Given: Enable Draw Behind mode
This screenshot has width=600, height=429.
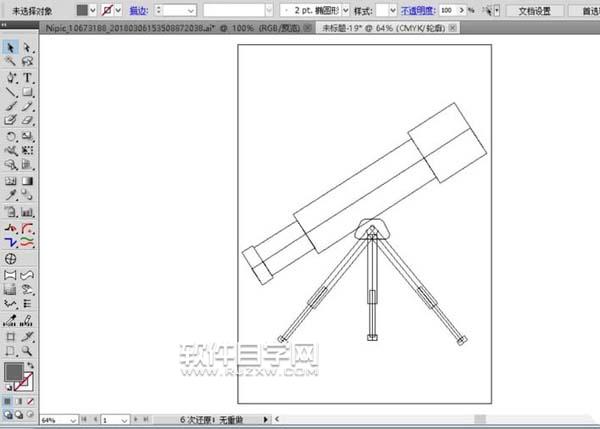Looking at the screenshot, I should pos(19,414).
